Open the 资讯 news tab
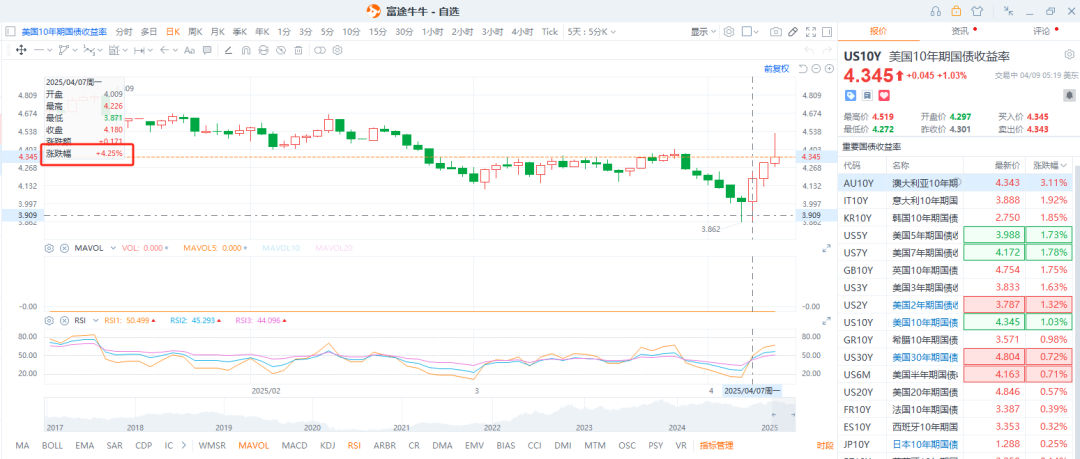This screenshot has height=459, width=1080. (959, 31)
